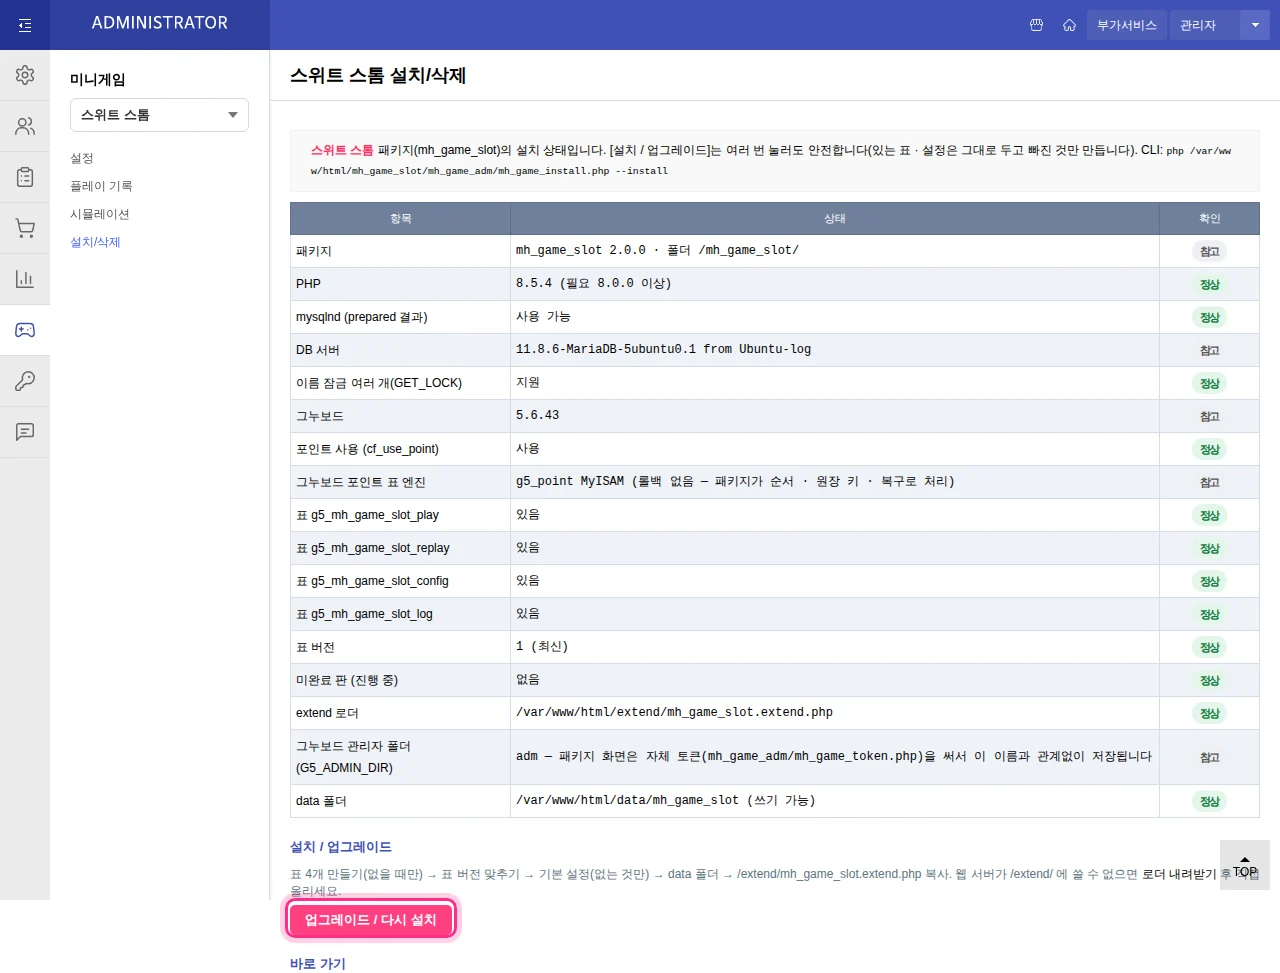The width and height of the screenshot is (1280, 973).
Task: Open the 플레이 기록 menu item
Action: click(101, 186)
